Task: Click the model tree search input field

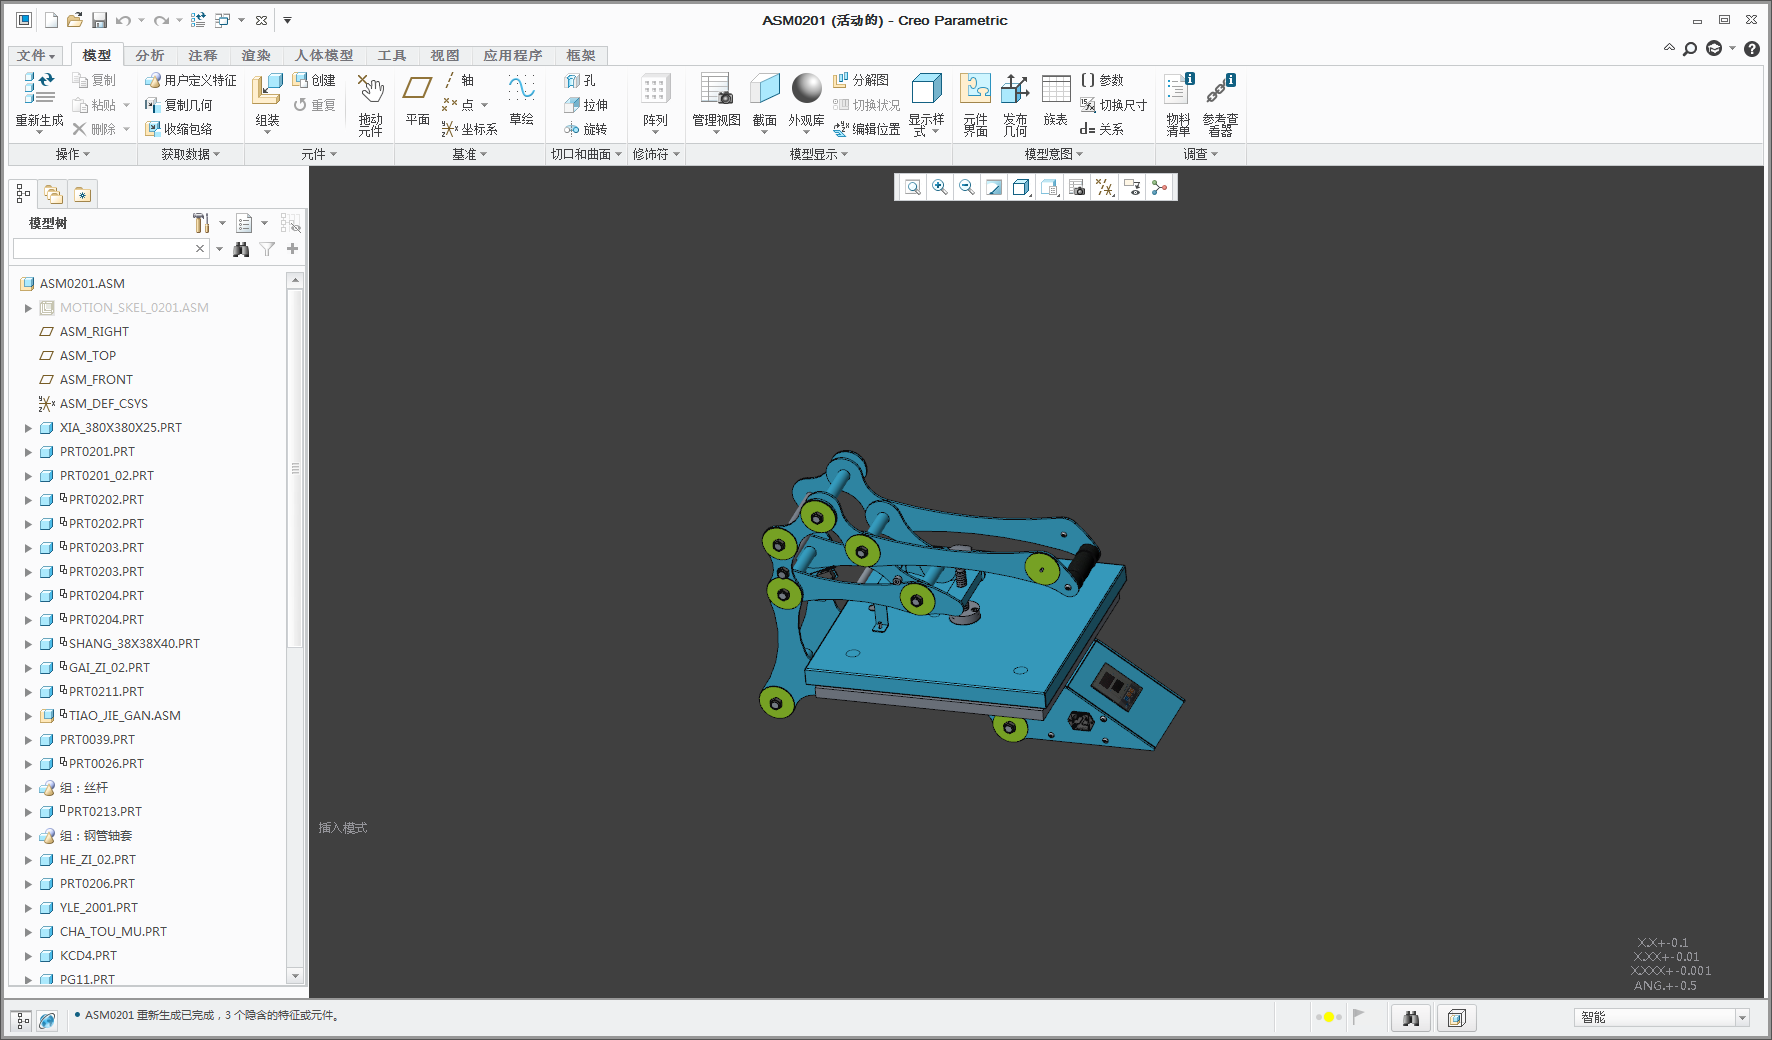Action: tap(103, 249)
